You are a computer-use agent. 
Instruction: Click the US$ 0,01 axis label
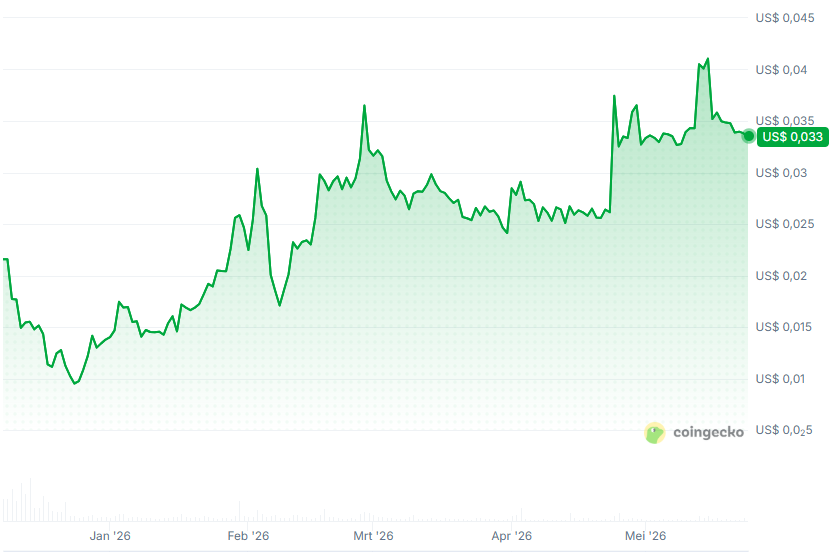780,379
